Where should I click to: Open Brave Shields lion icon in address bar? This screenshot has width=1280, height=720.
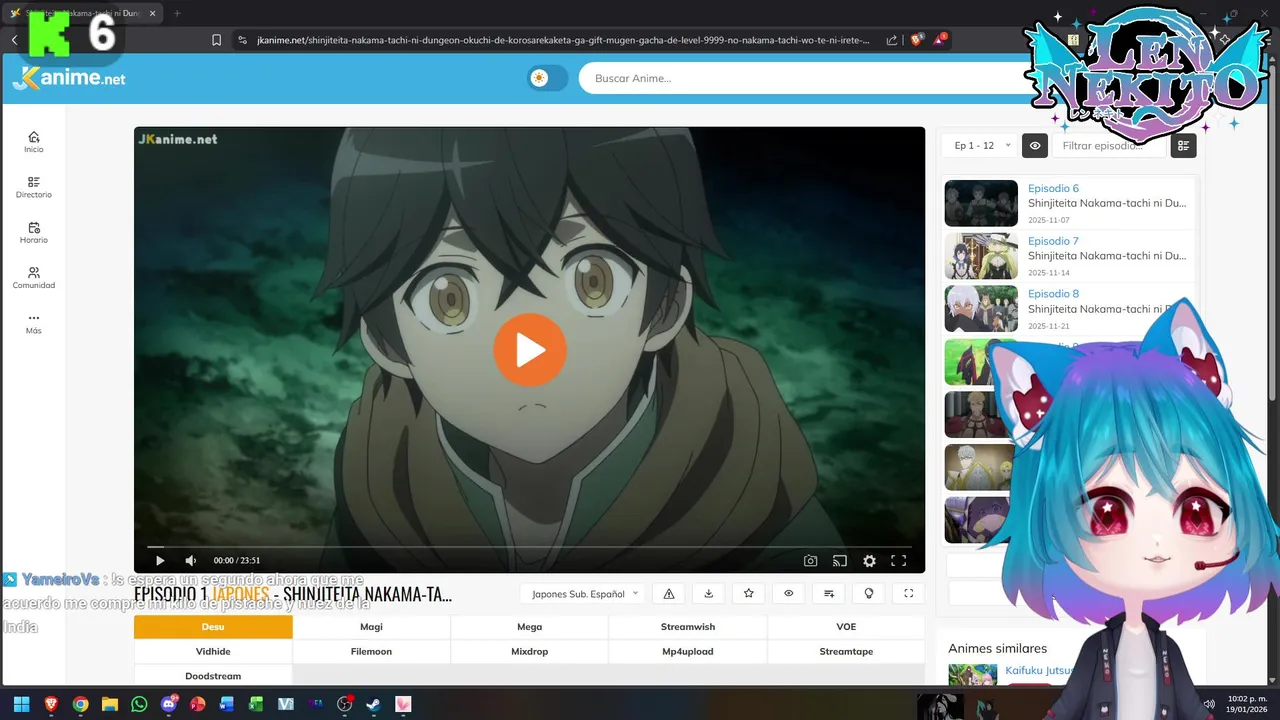tap(917, 40)
